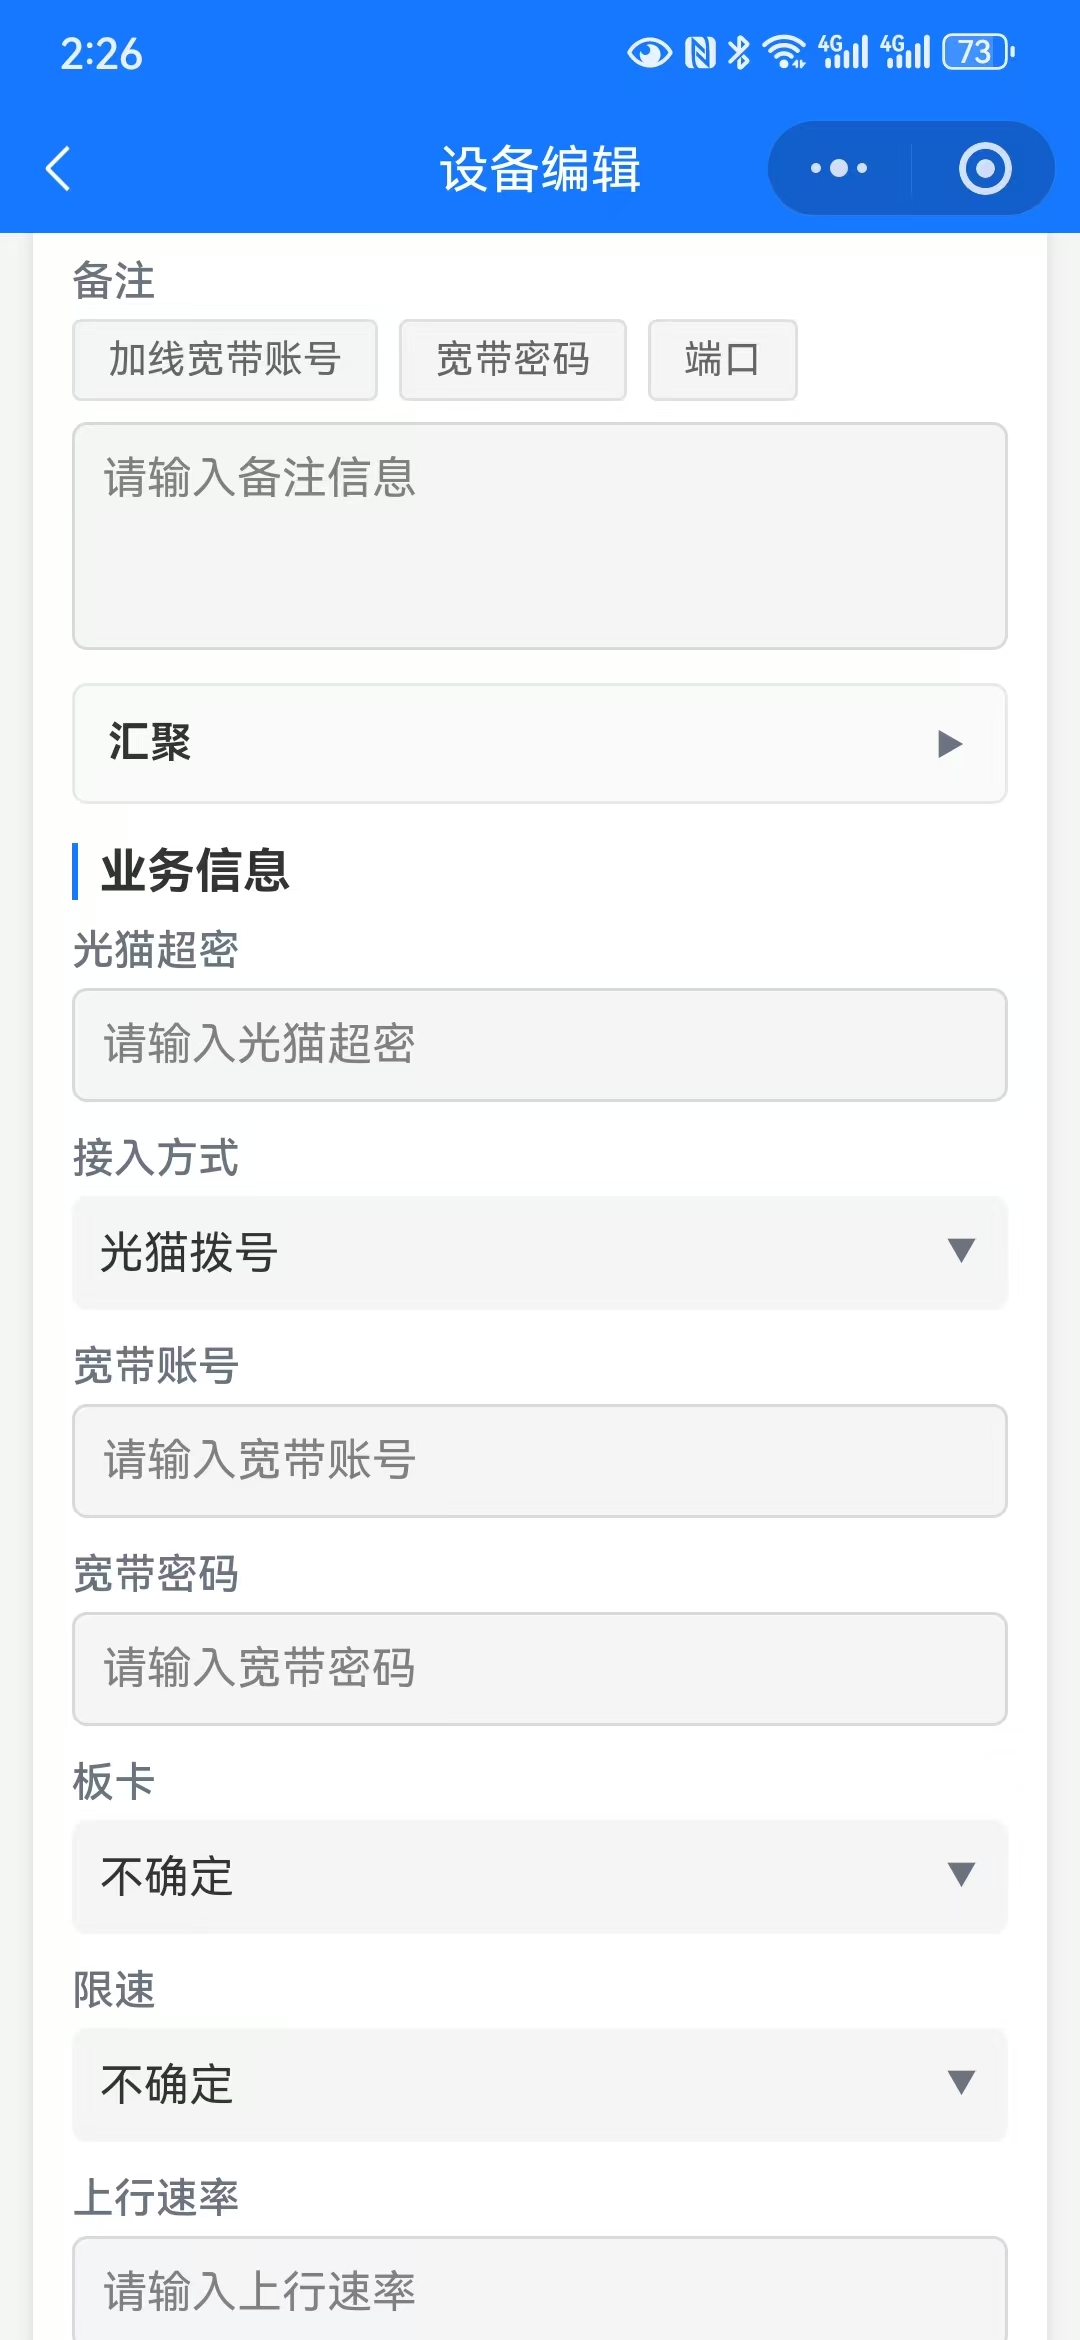Tap the NFC status icon
This screenshot has height=2340, width=1080.
[700, 52]
